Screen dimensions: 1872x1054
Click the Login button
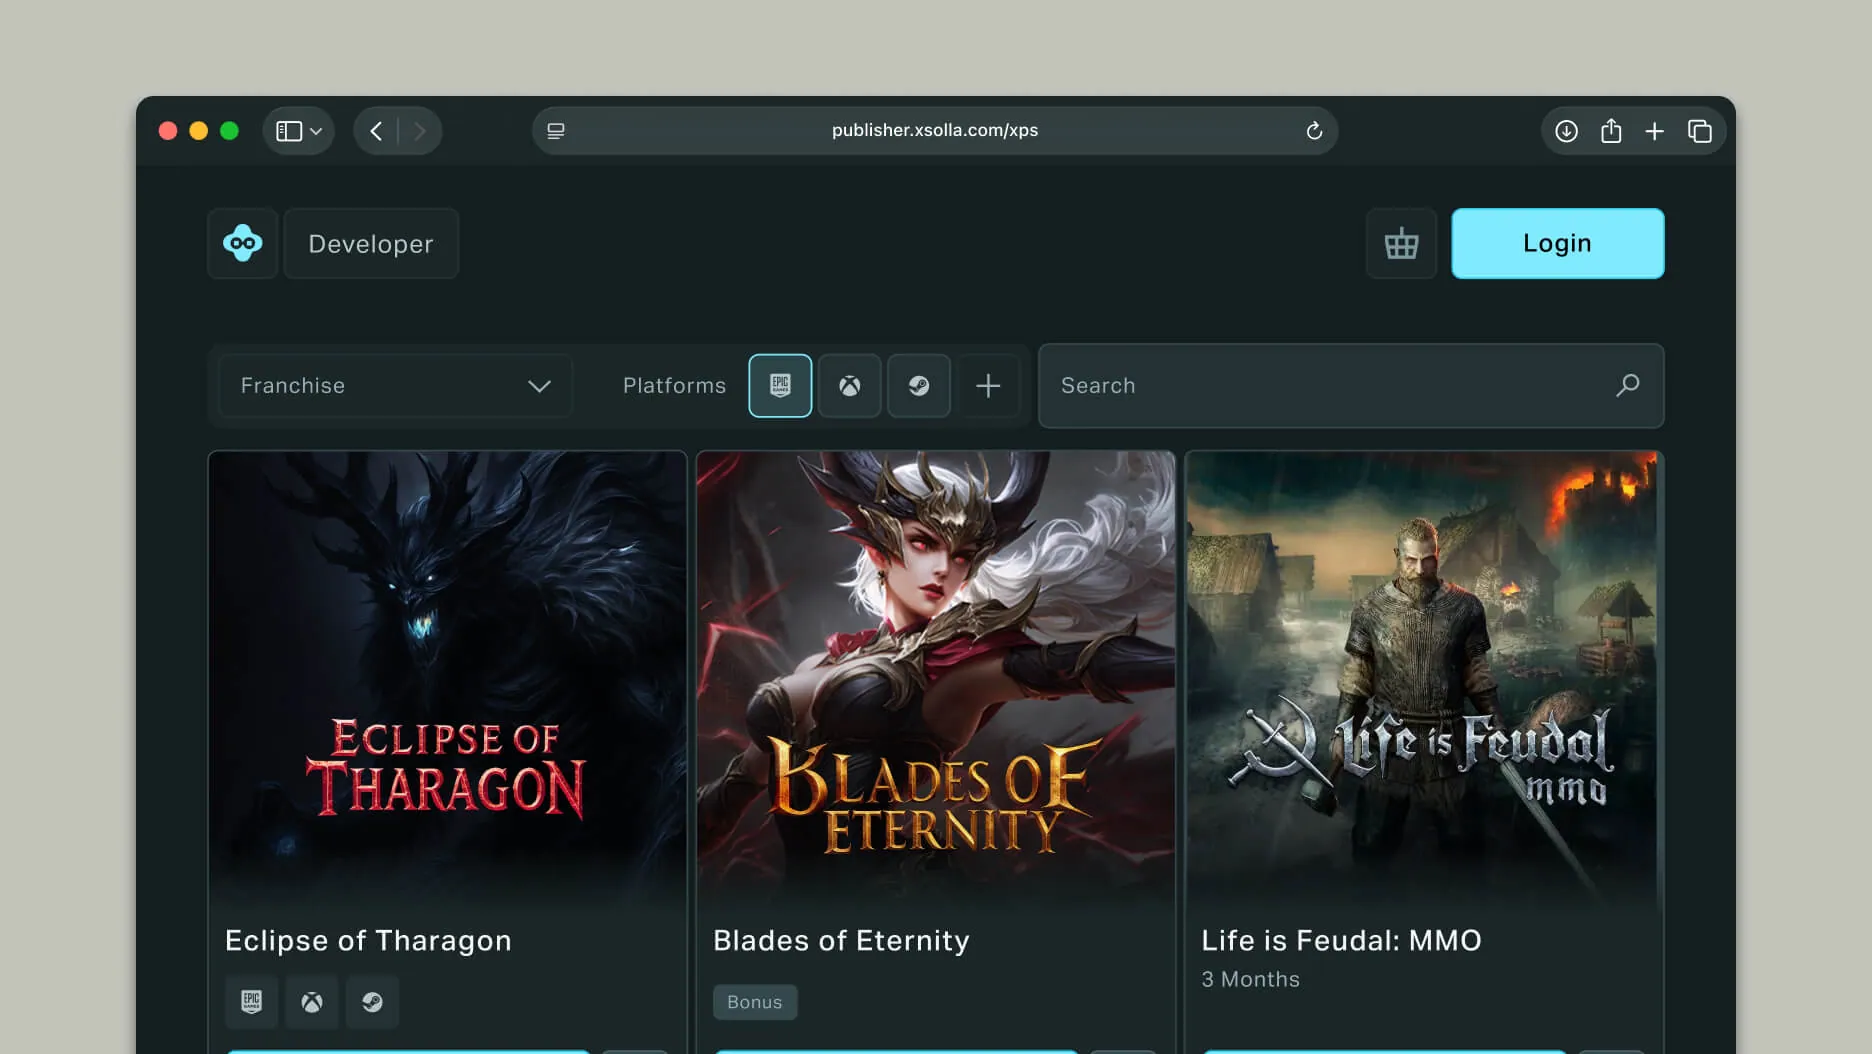1557,243
